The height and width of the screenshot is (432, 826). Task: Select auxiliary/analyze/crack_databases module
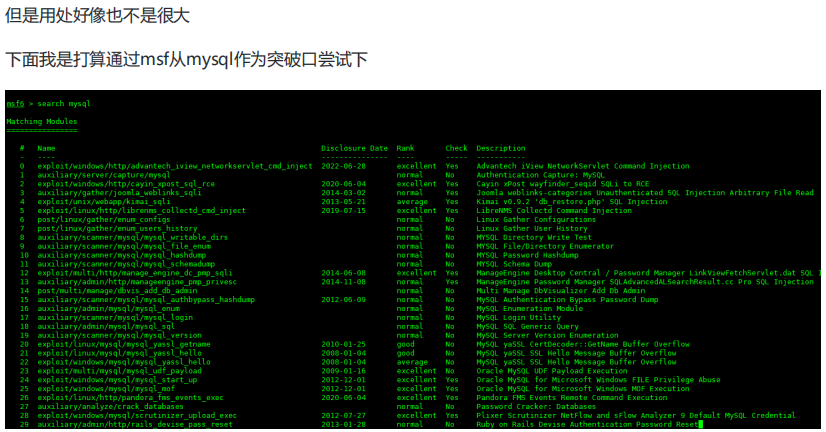click(x=110, y=407)
